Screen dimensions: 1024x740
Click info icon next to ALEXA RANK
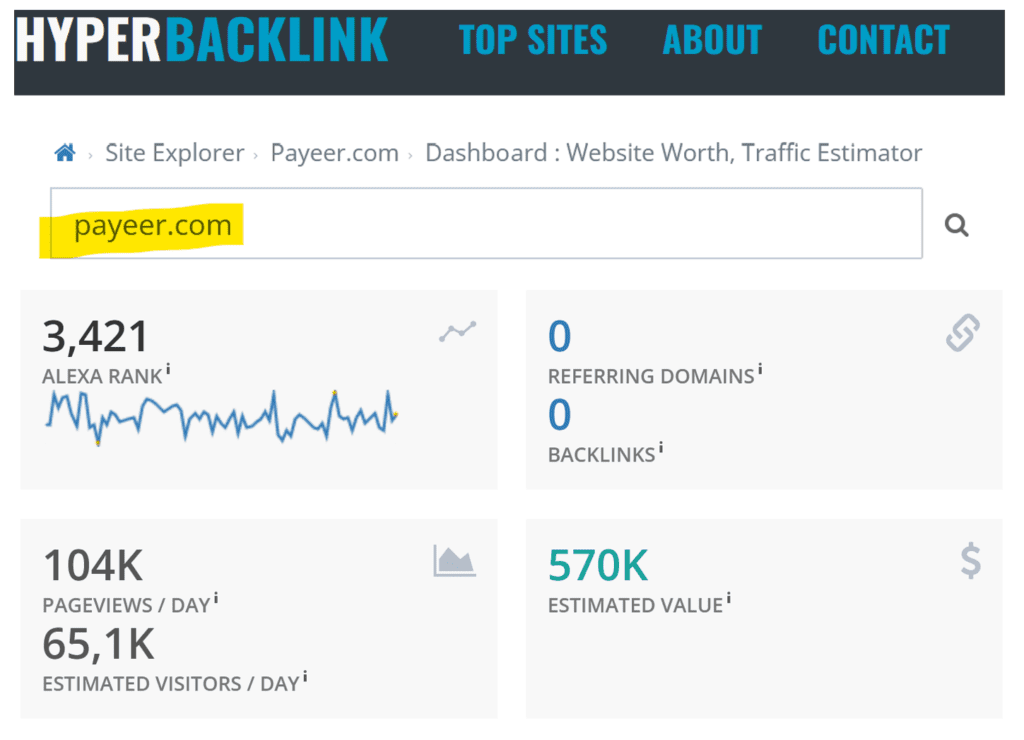coord(168,371)
